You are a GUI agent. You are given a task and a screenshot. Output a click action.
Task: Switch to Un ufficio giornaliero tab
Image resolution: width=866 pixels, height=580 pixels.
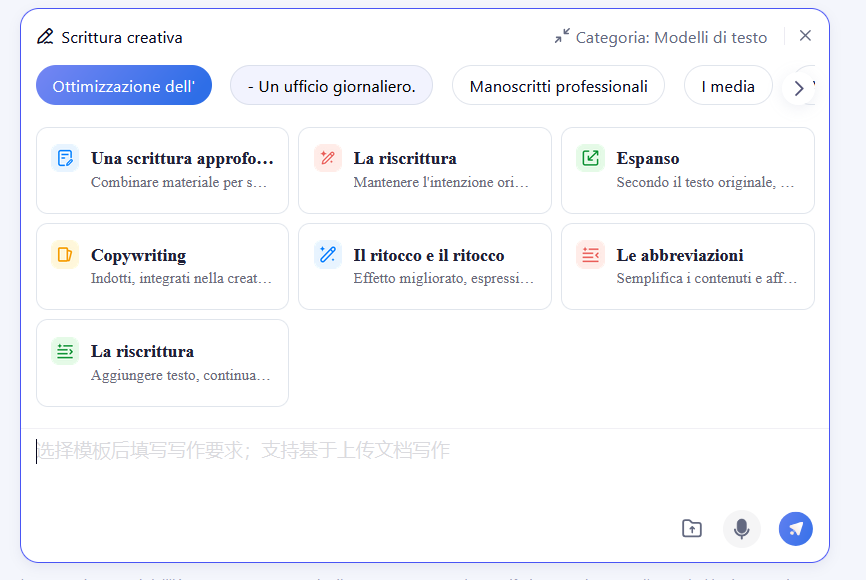pos(331,86)
